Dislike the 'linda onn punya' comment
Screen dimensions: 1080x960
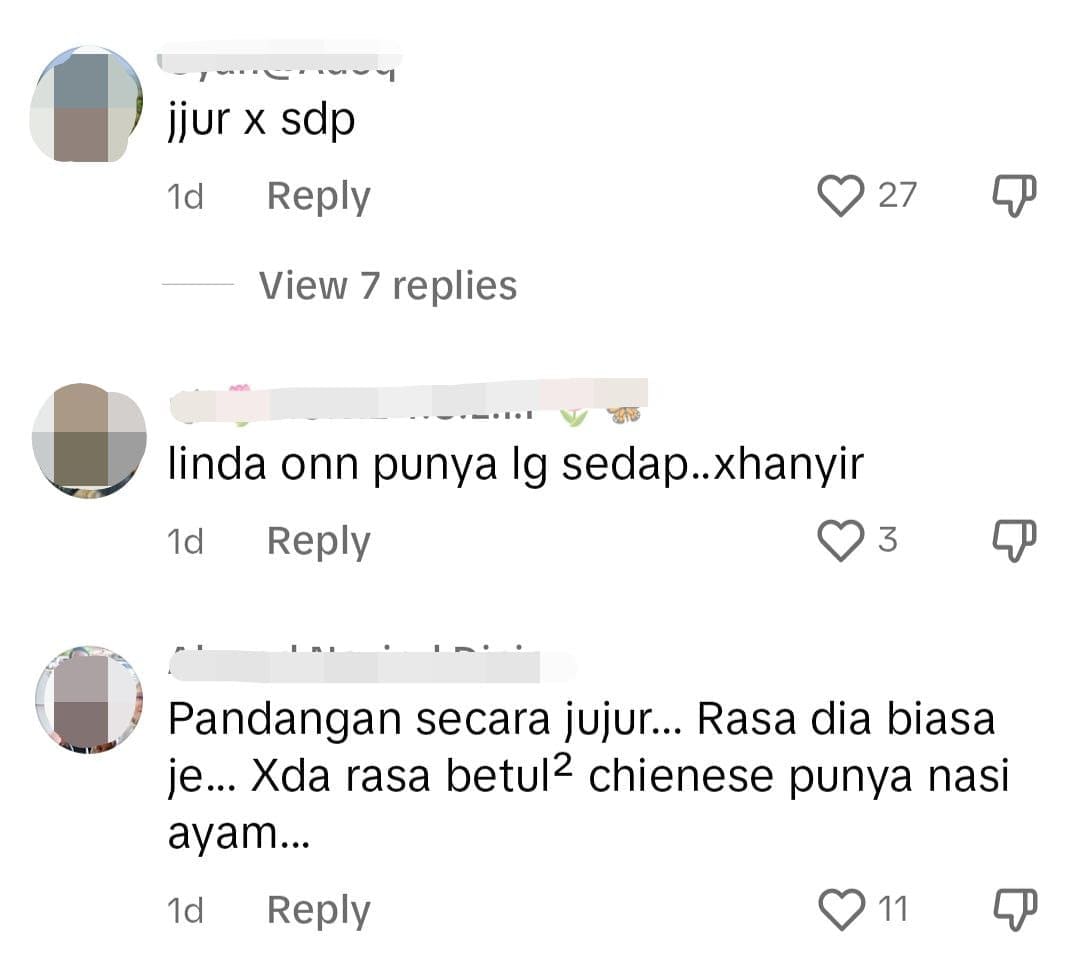point(1014,541)
